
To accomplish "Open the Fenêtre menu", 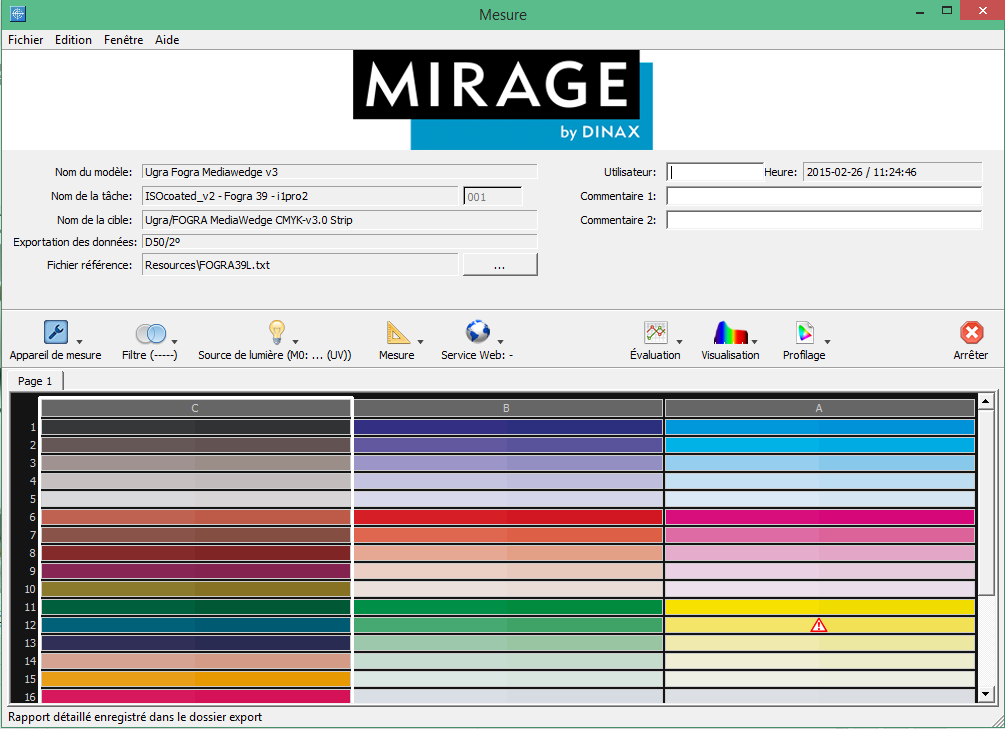I will click(x=124, y=40).
